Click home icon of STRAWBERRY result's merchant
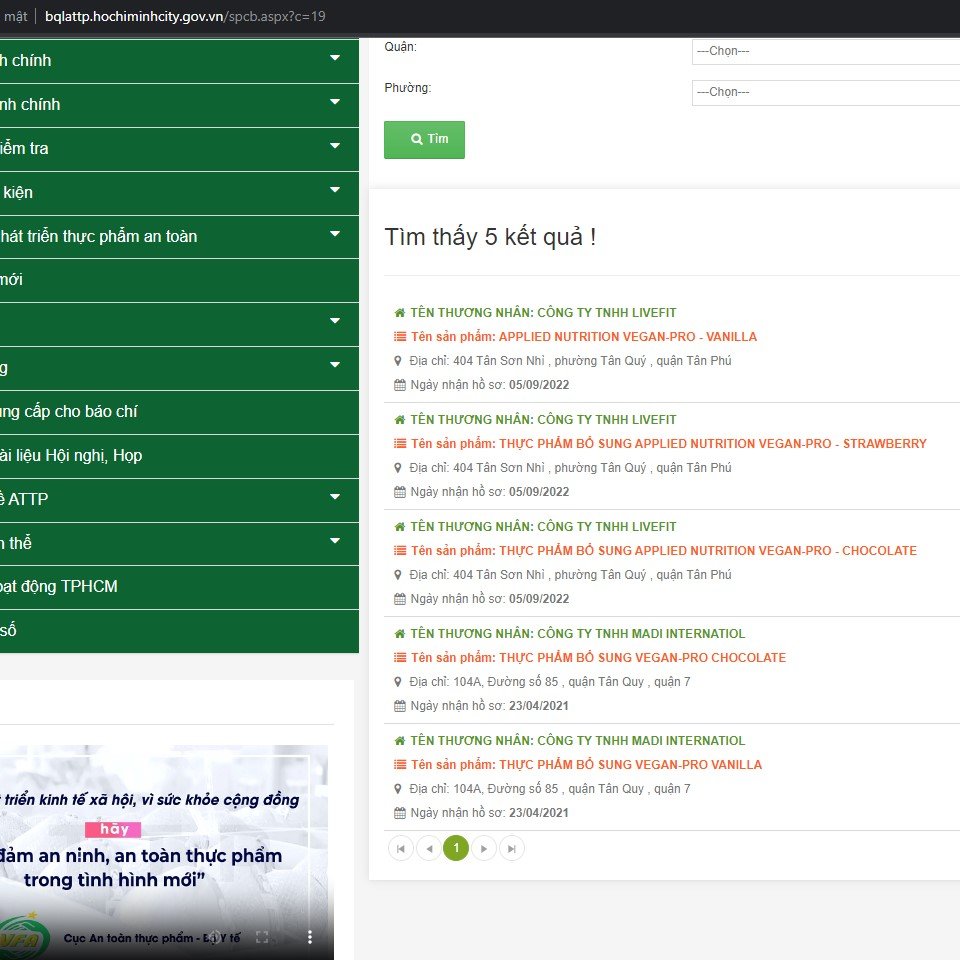960x960 pixels. 400,420
